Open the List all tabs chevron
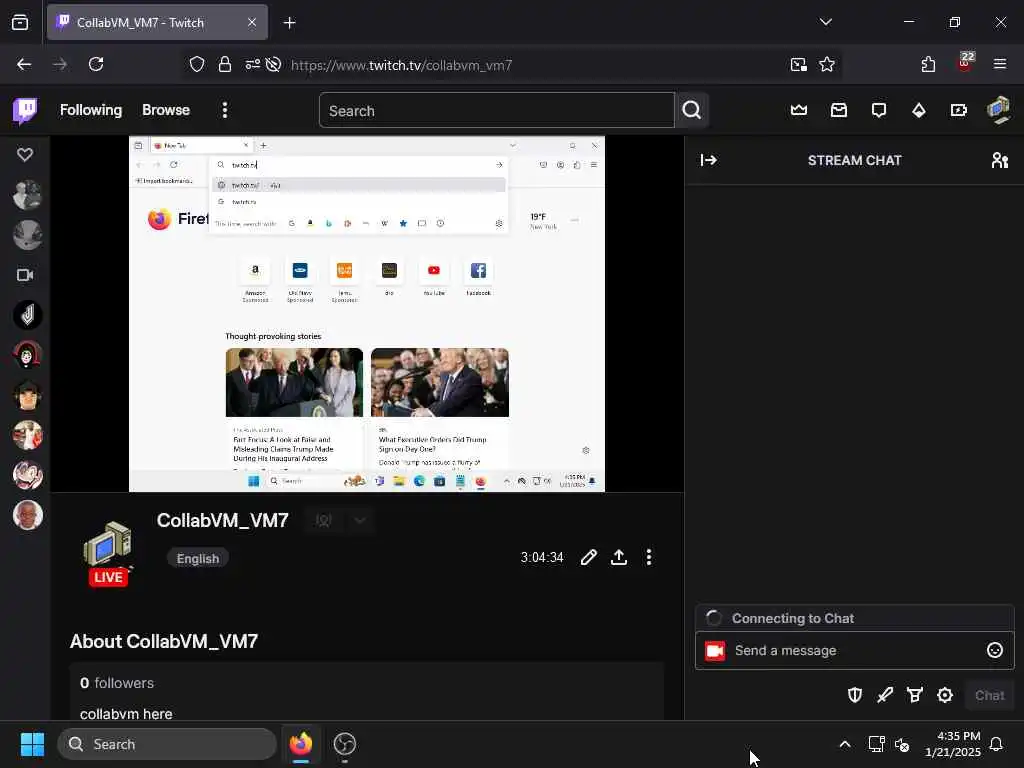 825,22
